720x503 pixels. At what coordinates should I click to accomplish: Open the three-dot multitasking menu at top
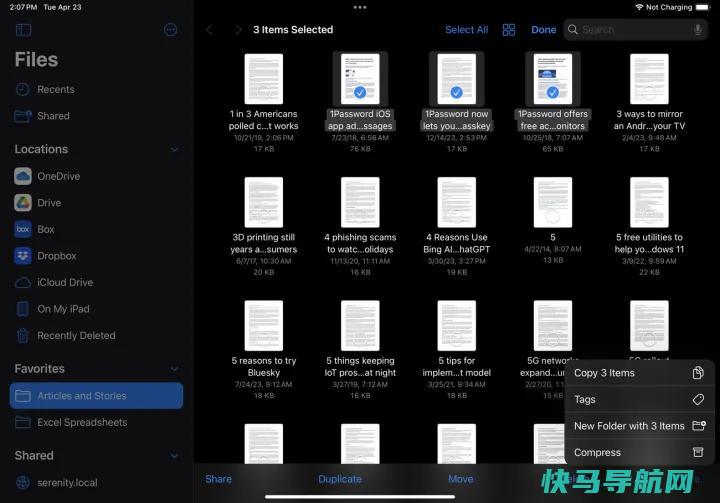tap(360, 7)
